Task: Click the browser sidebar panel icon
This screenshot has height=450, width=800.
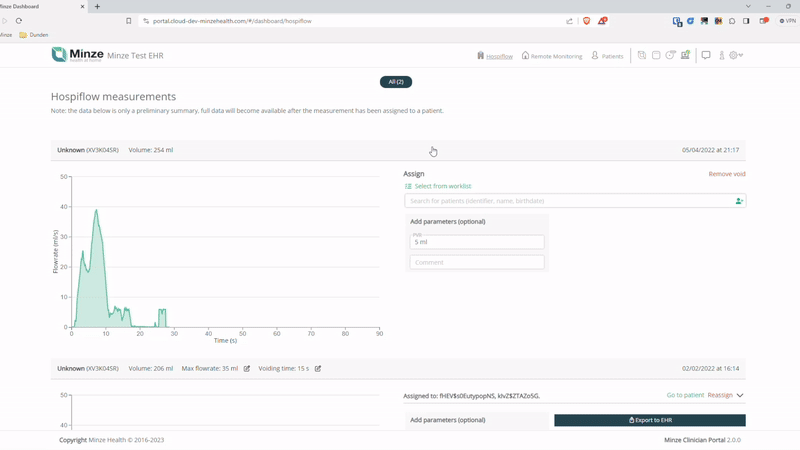Action: [746, 21]
